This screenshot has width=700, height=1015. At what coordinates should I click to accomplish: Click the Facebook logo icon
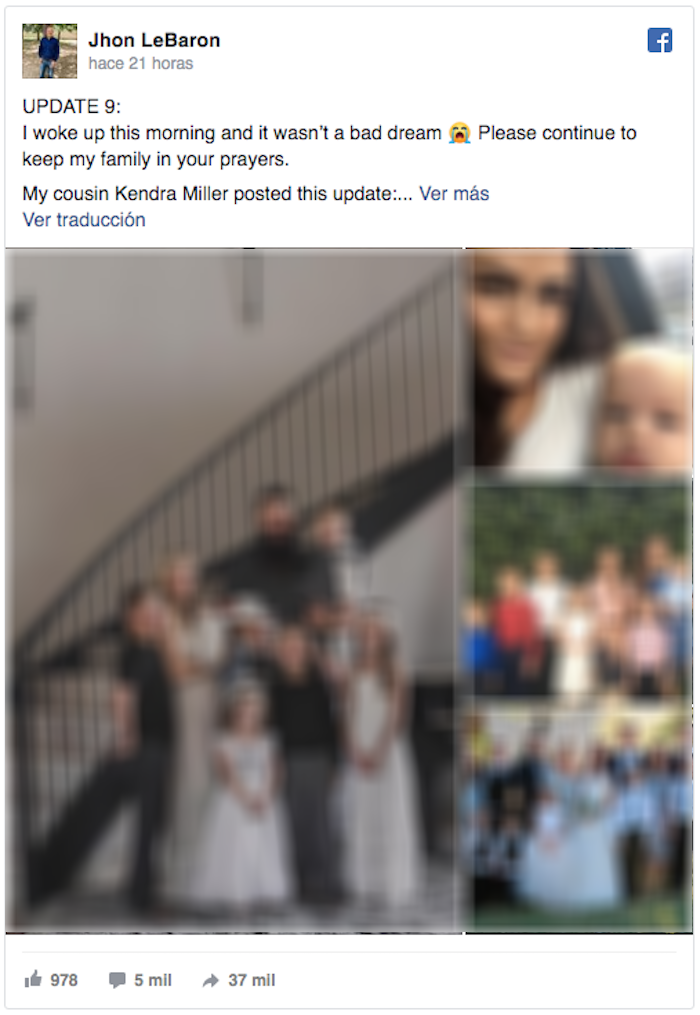click(659, 40)
